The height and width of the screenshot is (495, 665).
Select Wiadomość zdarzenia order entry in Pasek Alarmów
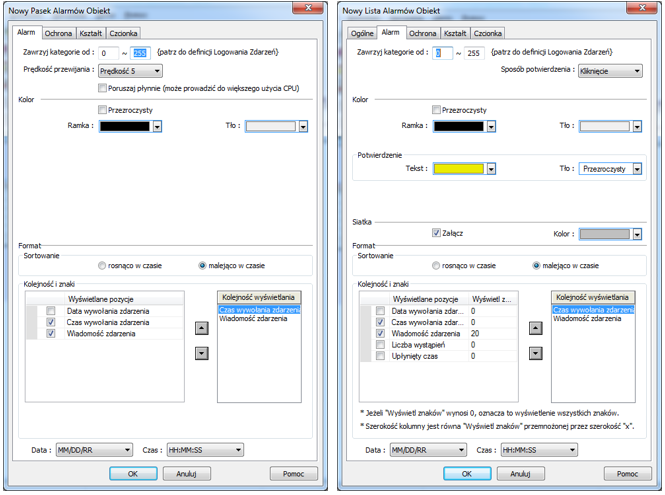tap(253, 319)
